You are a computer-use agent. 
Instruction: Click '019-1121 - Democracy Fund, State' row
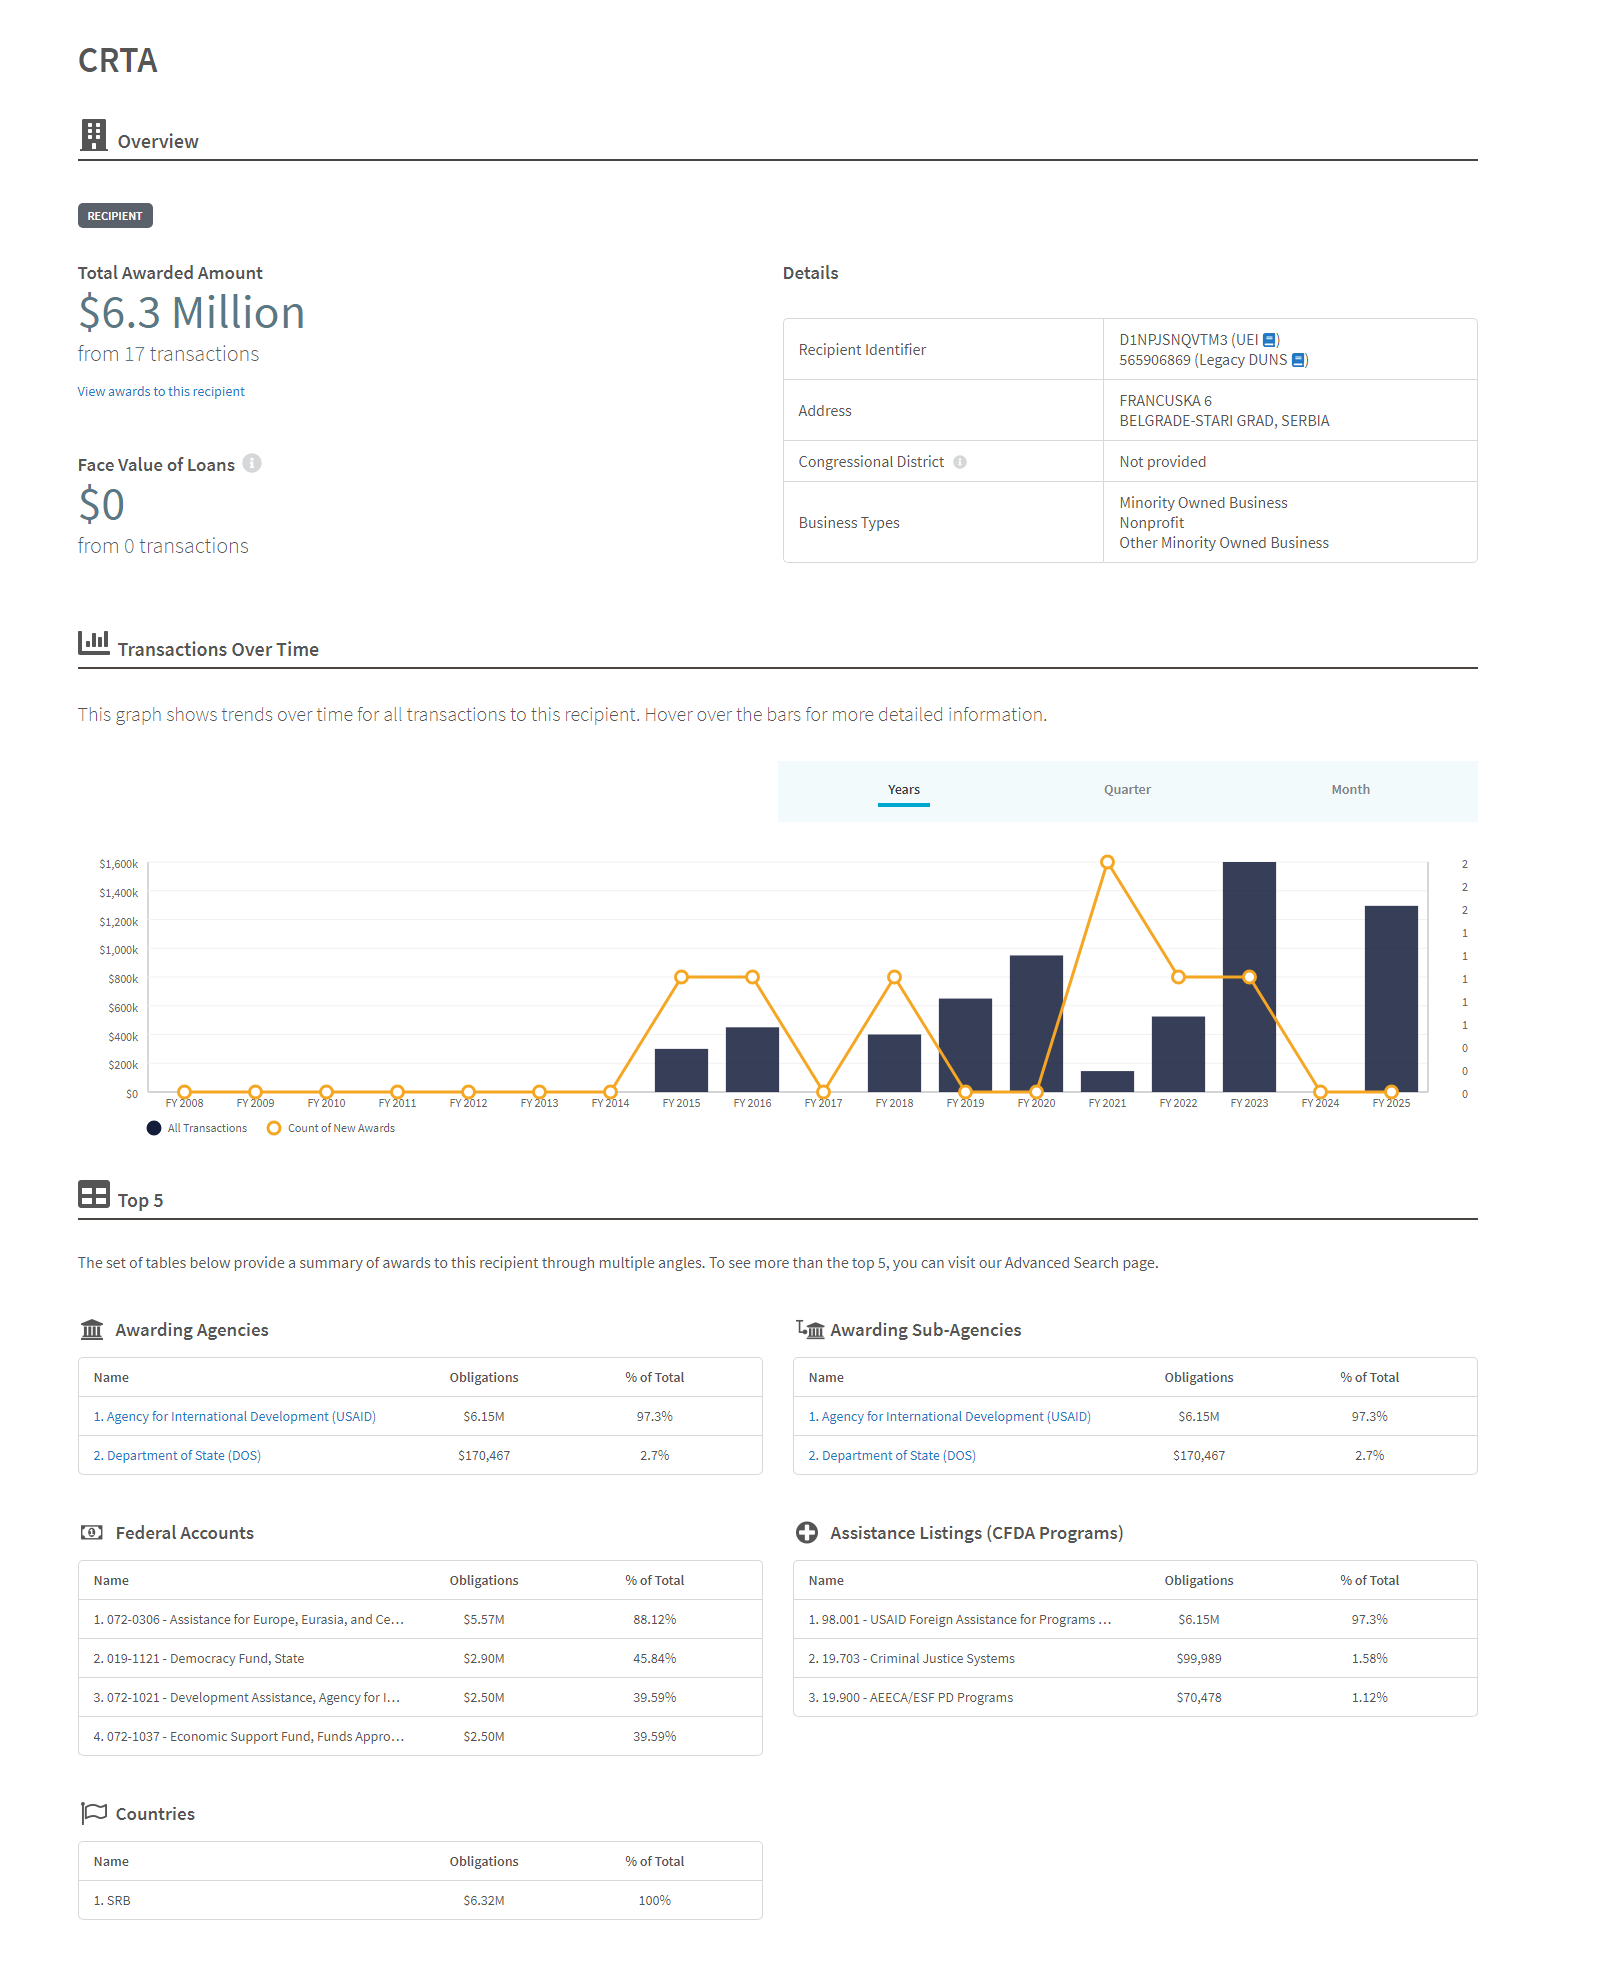tap(420, 1659)
